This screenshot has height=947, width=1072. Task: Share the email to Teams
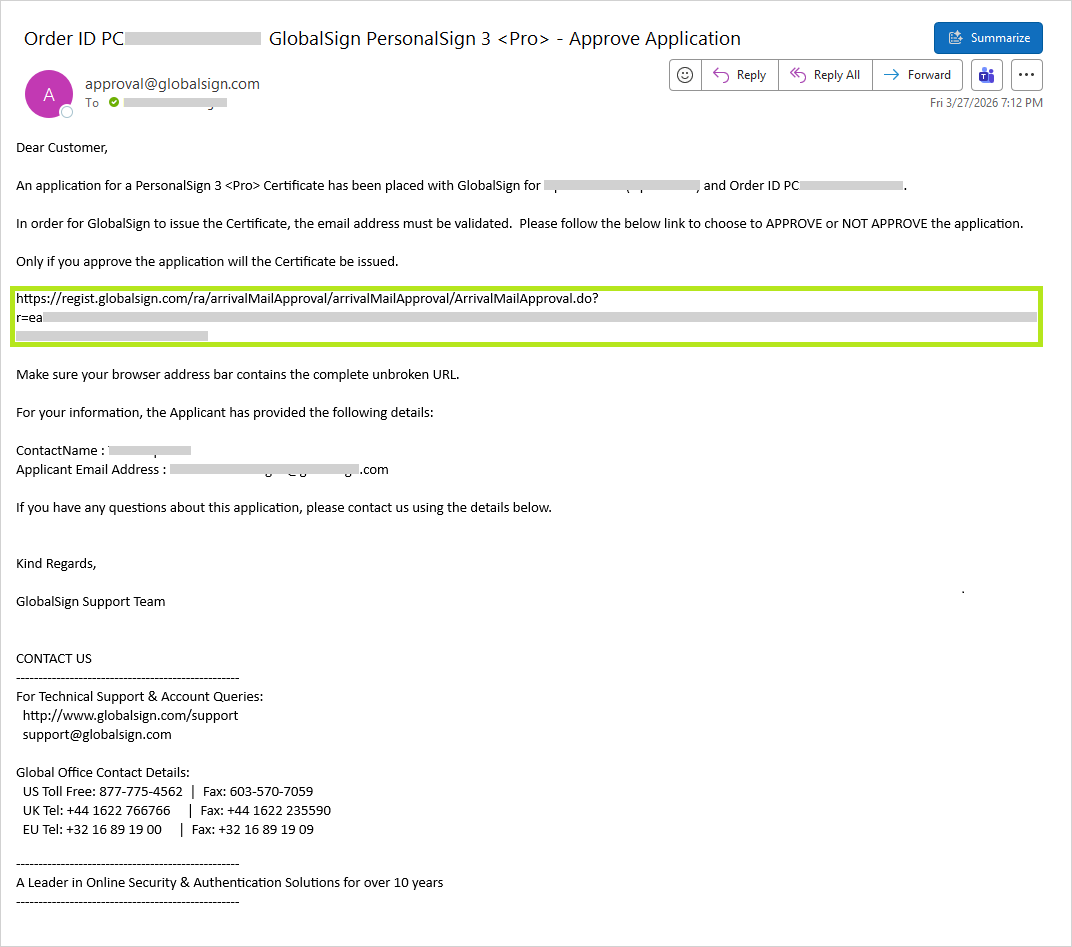coord(987,75)
